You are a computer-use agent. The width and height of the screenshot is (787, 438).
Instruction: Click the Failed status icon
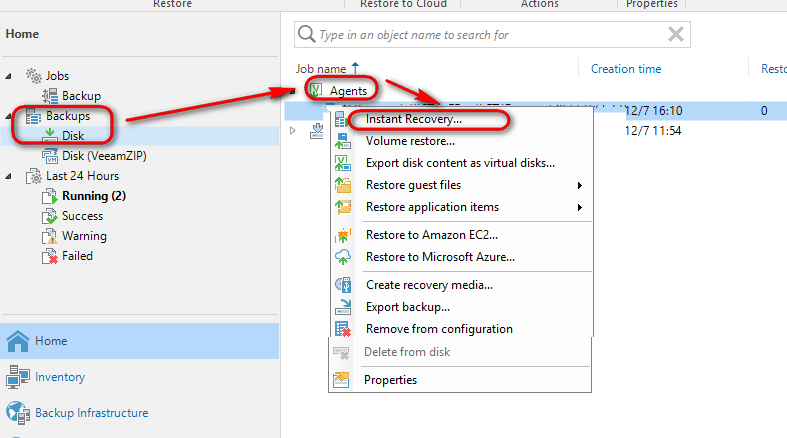coord(50,256)
